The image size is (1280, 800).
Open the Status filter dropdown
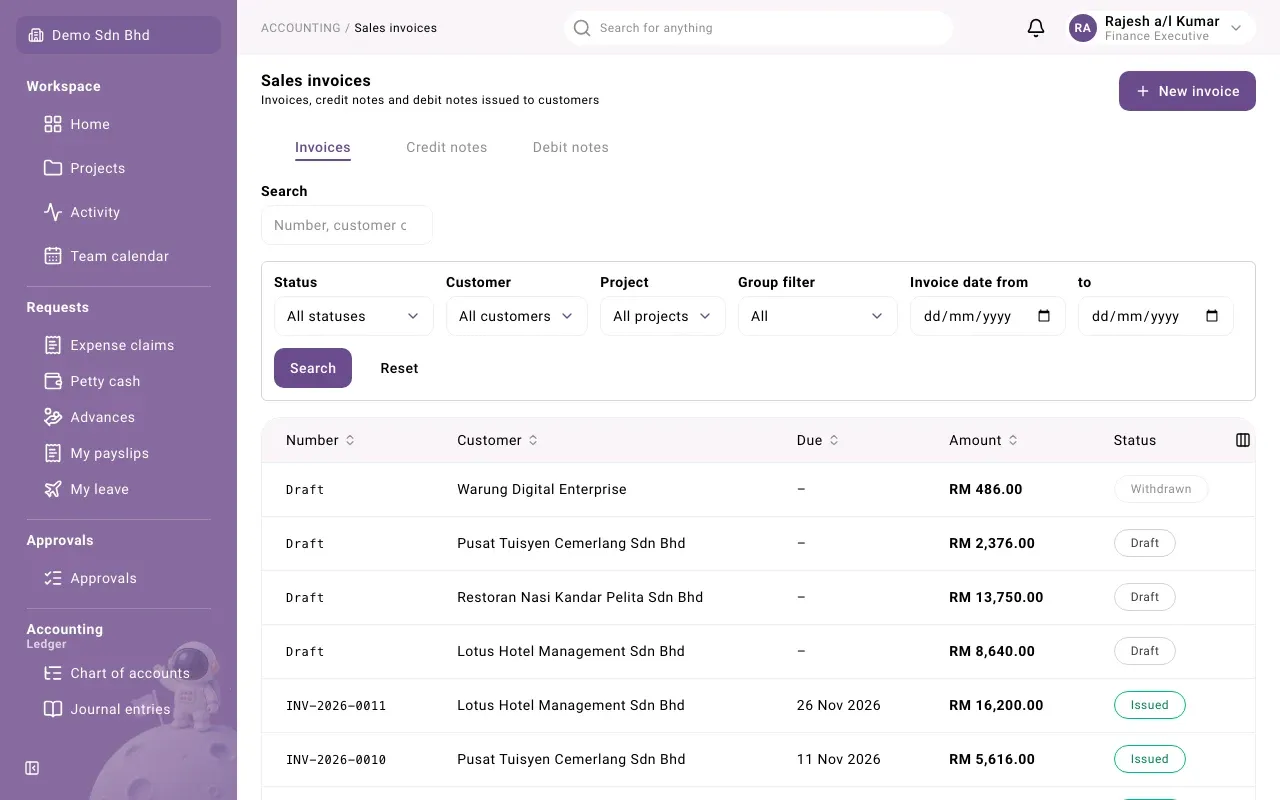coord(353,316)
